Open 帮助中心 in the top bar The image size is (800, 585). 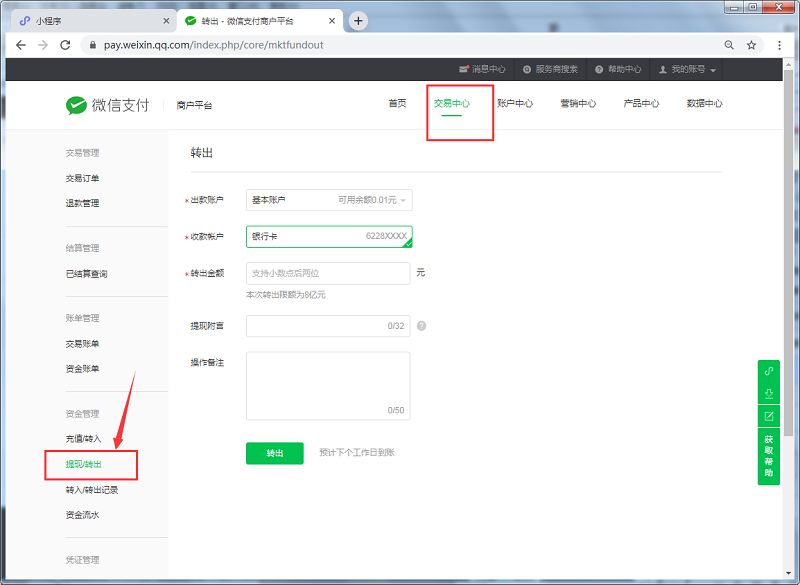click(x=618, y=69)
